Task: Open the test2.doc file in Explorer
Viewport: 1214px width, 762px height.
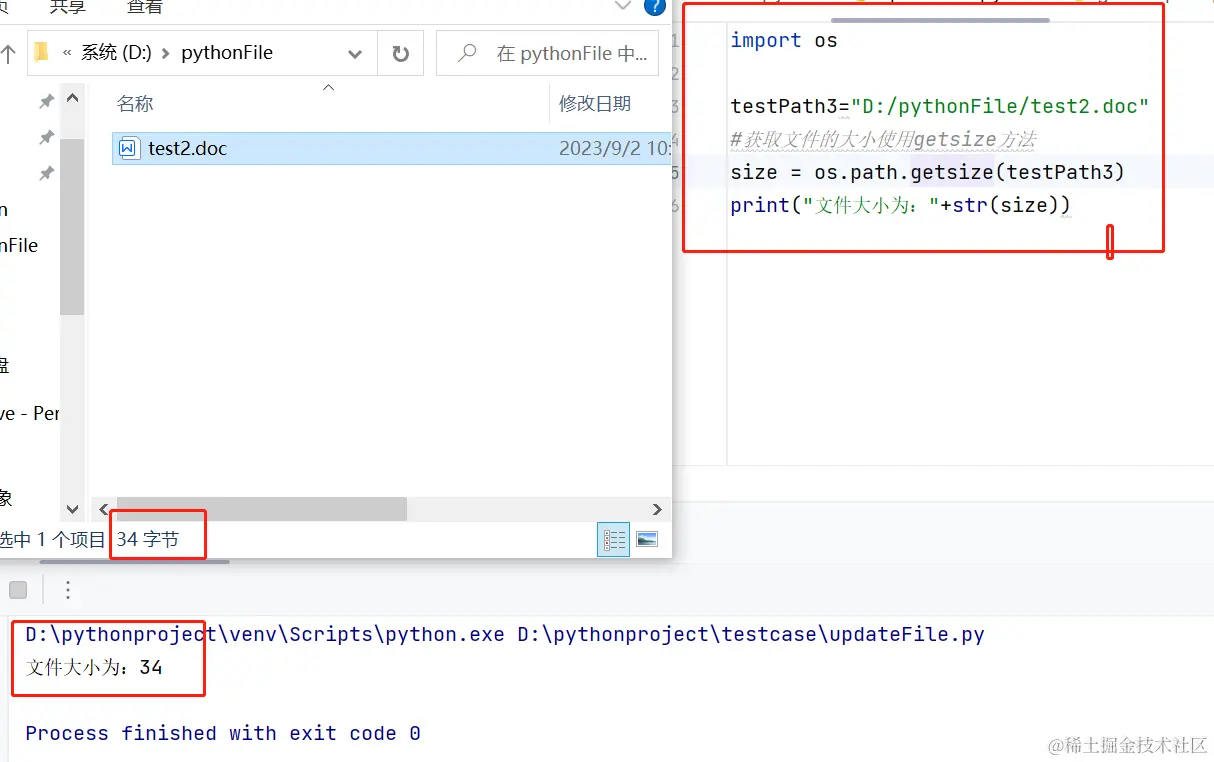Action: (188, 149)
